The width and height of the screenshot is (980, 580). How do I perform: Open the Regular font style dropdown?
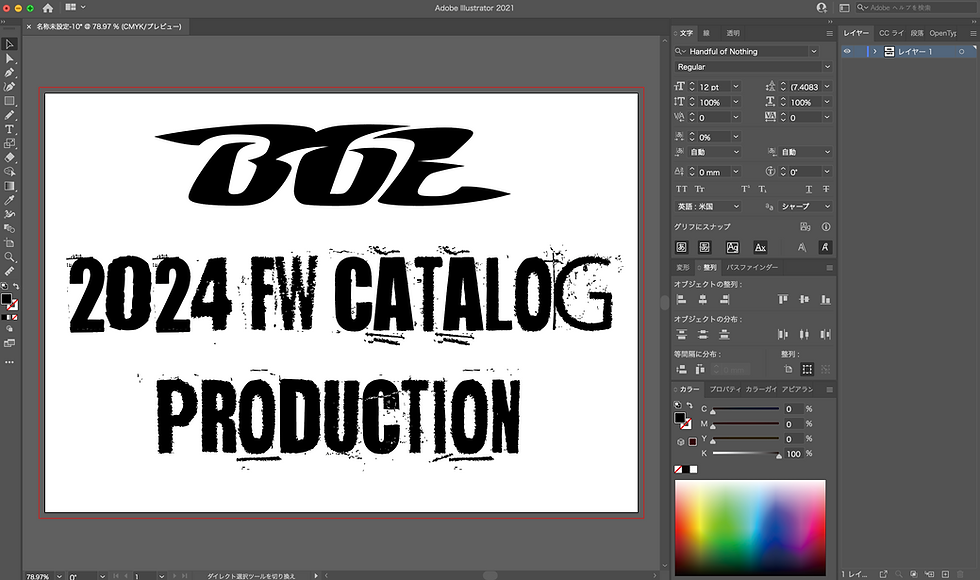[x=828, y=67]
